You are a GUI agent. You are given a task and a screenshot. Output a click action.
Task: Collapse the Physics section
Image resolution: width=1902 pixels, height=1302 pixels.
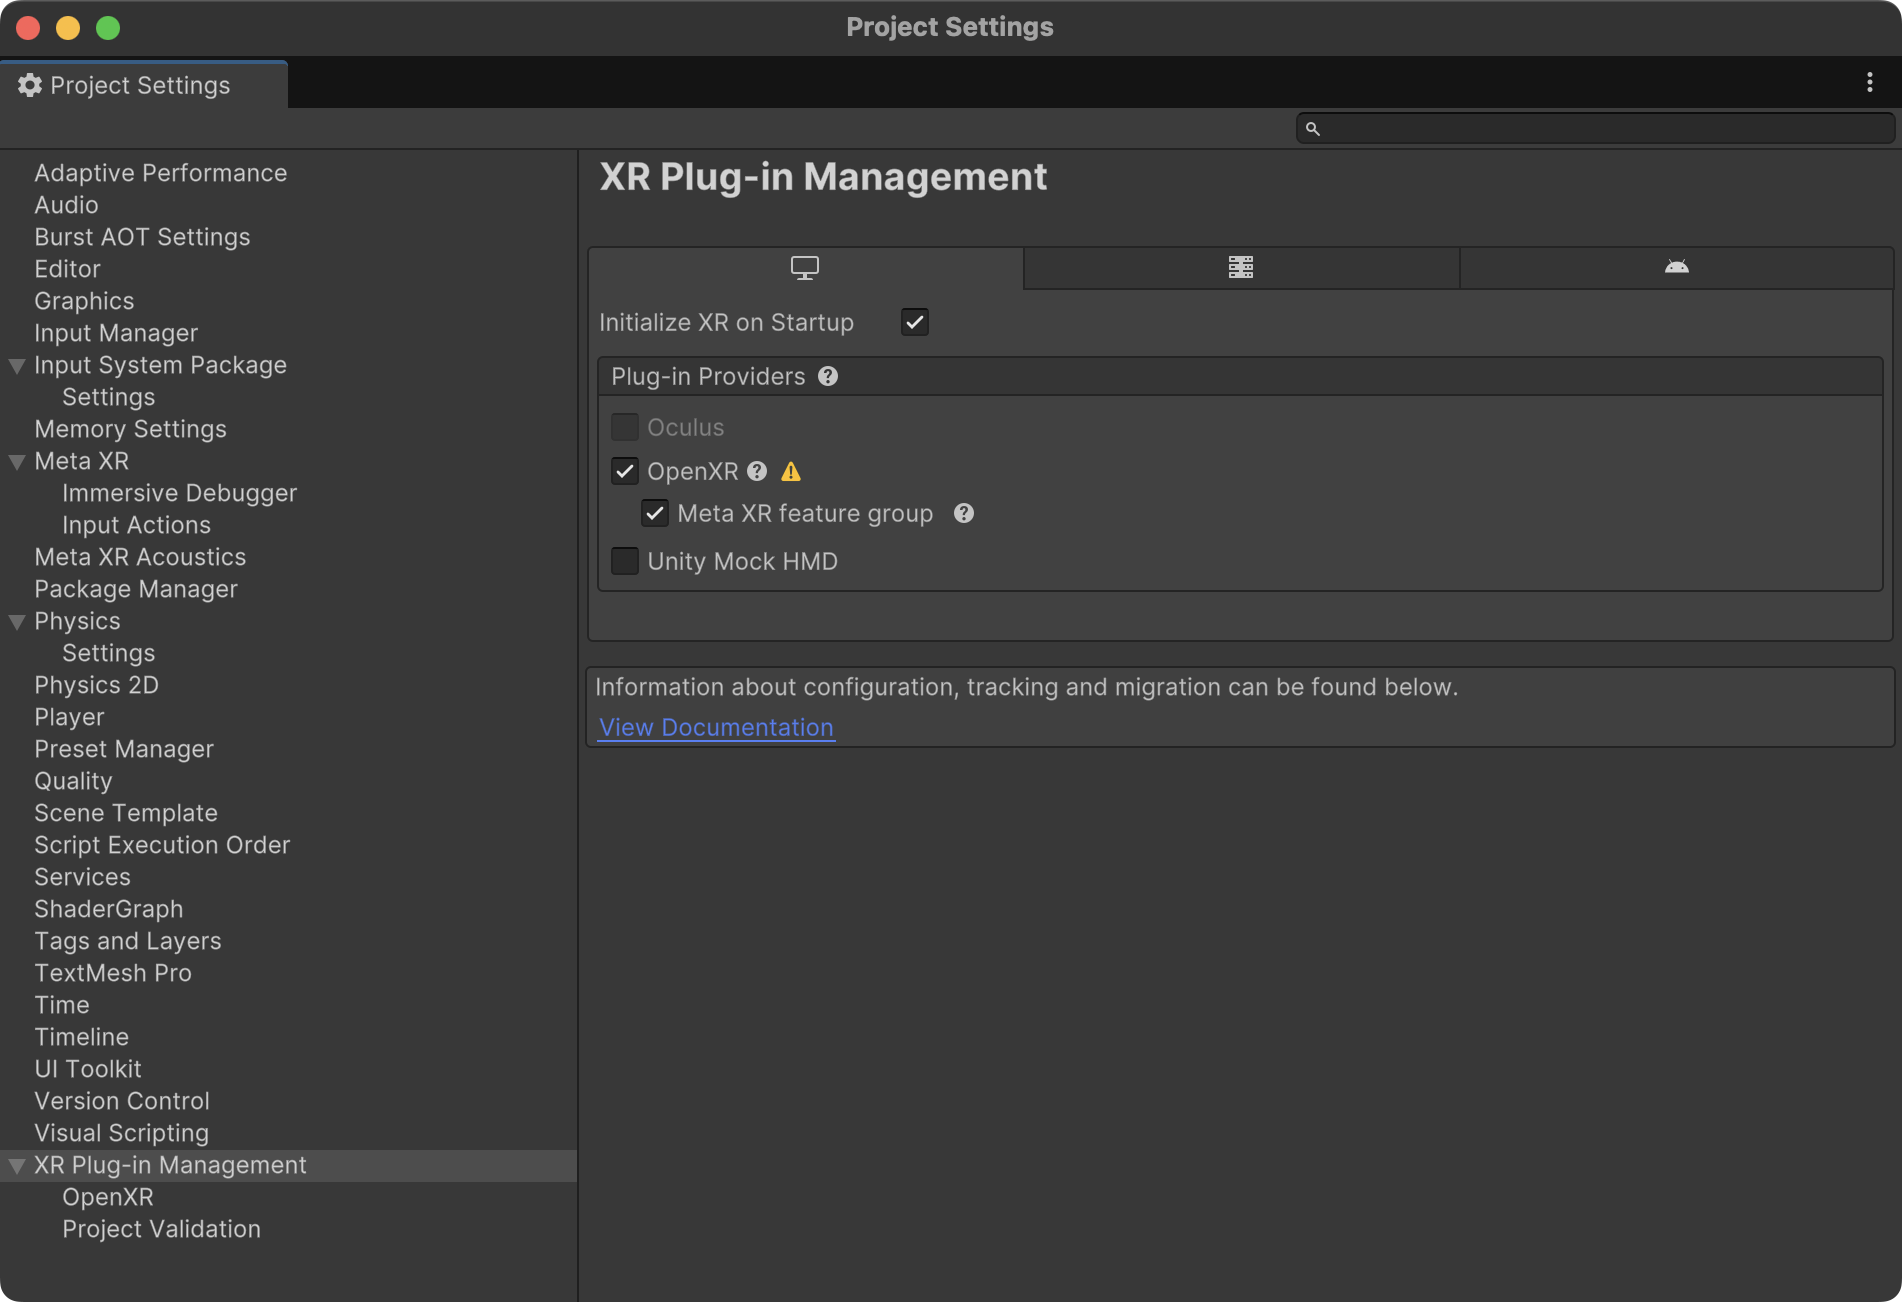click(16, 621)
